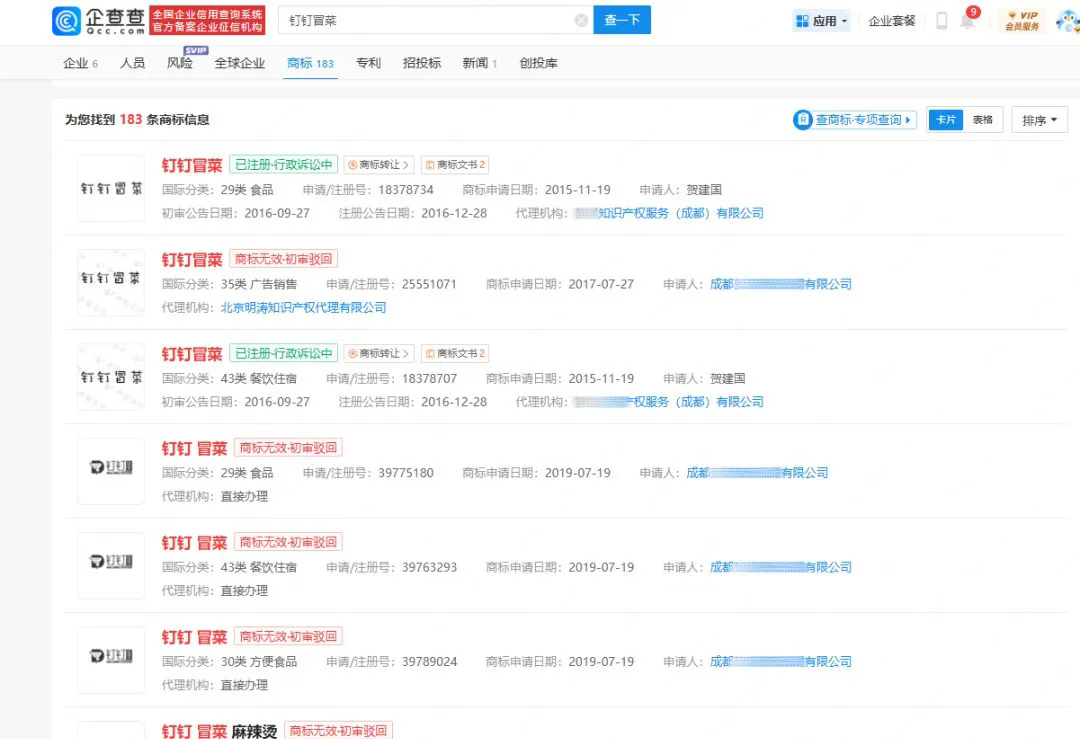Open the 排序 sort dropdown
Image resolution: width=1080 pixels, height=739 pixels.
point(1039,120)
